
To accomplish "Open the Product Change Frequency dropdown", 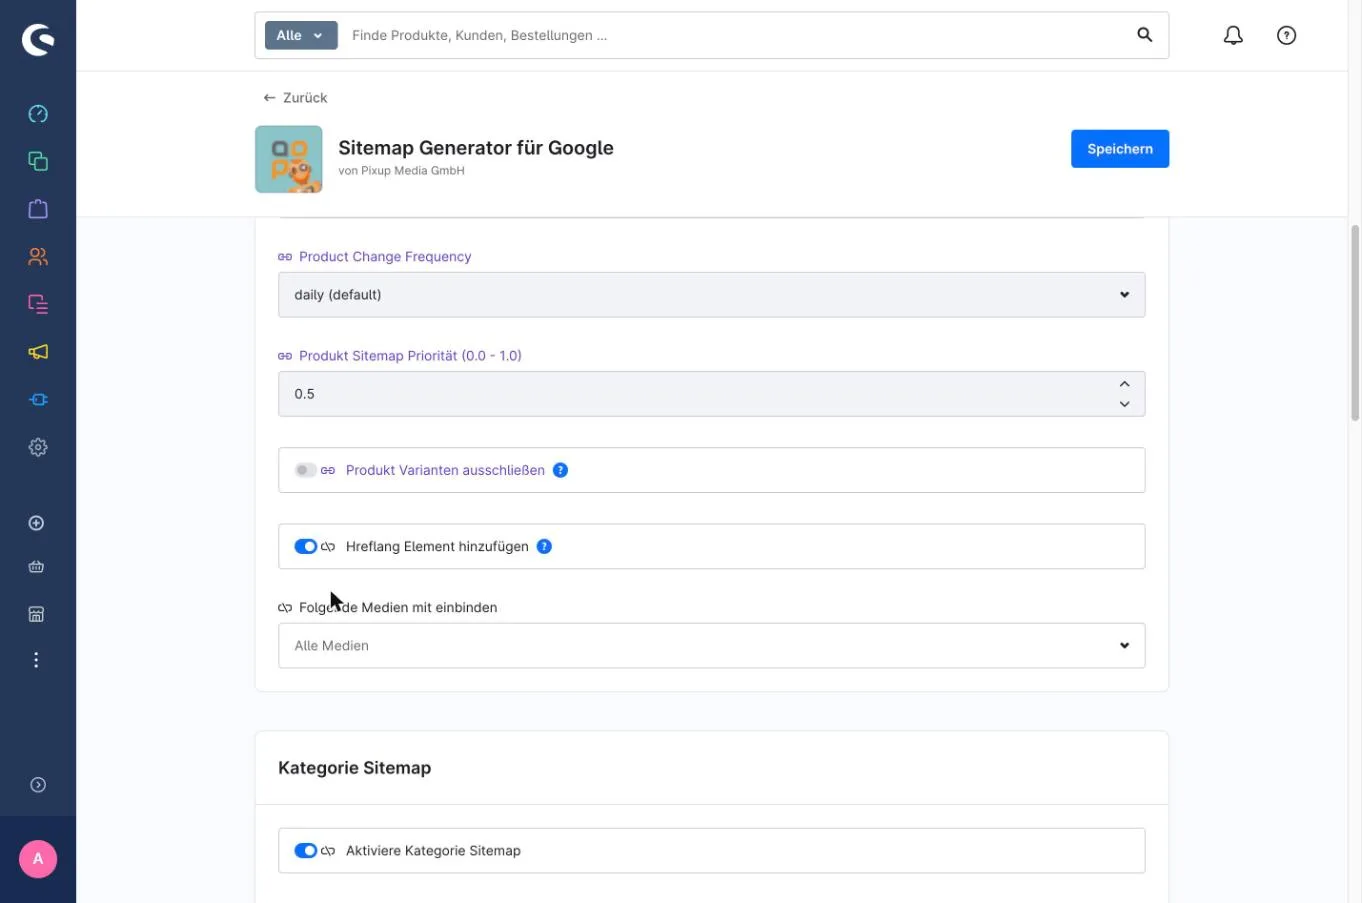I will tap(711, 295).
